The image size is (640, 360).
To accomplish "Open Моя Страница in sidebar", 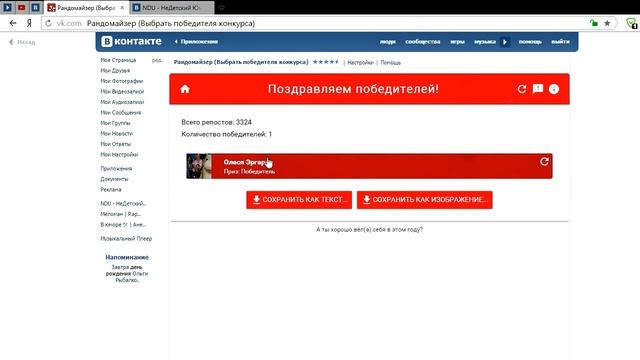I will coord(118,60).
